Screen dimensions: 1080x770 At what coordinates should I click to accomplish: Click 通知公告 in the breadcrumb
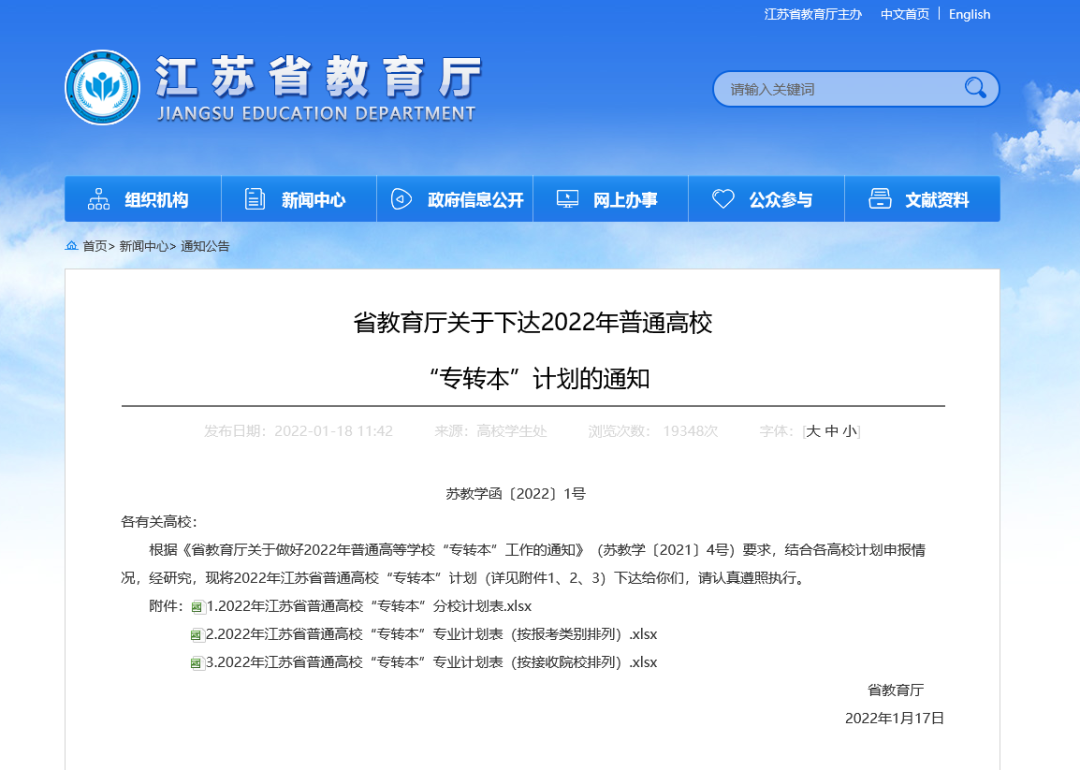tap(205, 246)
